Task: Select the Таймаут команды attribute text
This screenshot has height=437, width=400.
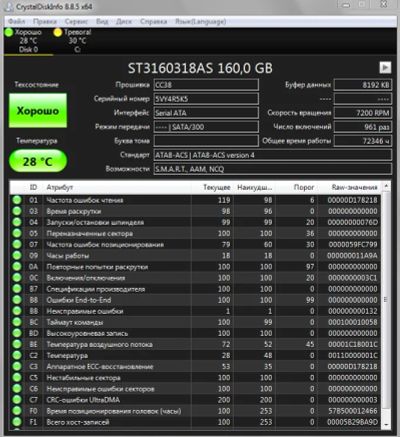Action: pos(75,322)
